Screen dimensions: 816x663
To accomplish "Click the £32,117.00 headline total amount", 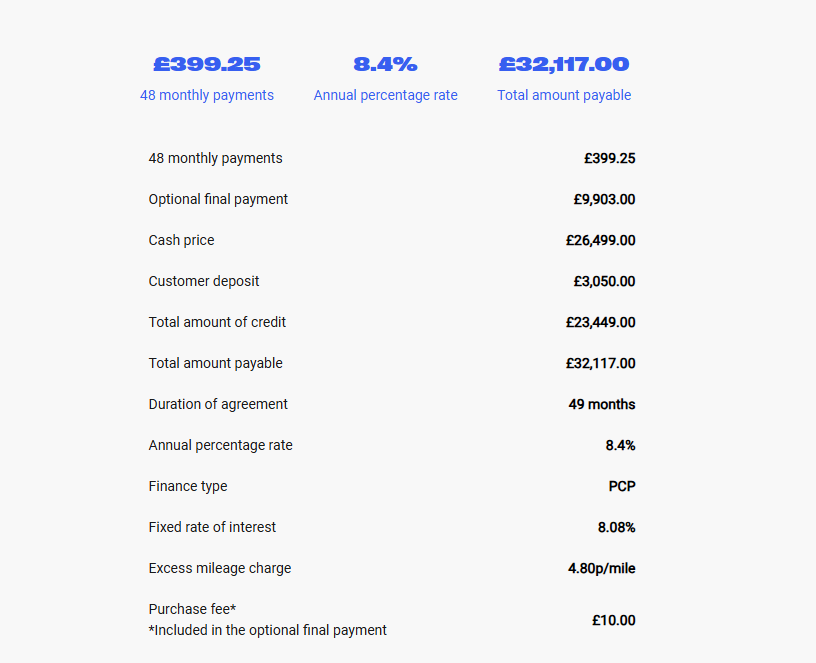I will click(564, 64).
